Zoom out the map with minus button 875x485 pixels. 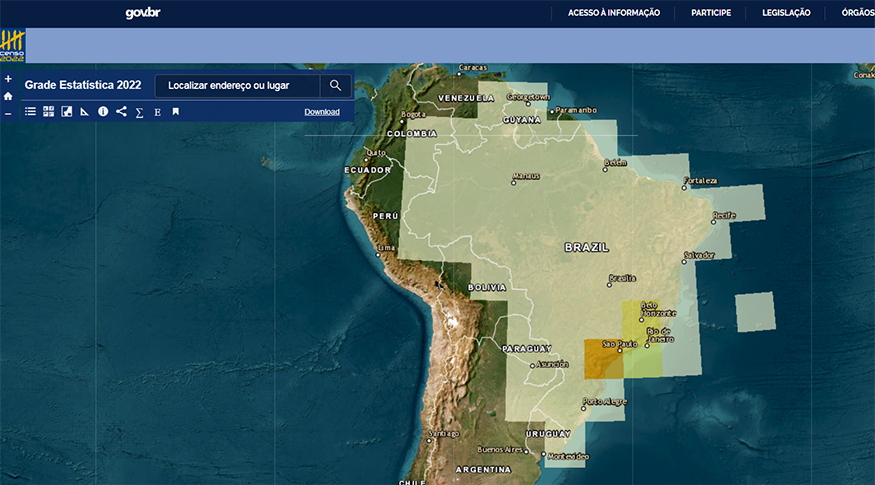8,114
